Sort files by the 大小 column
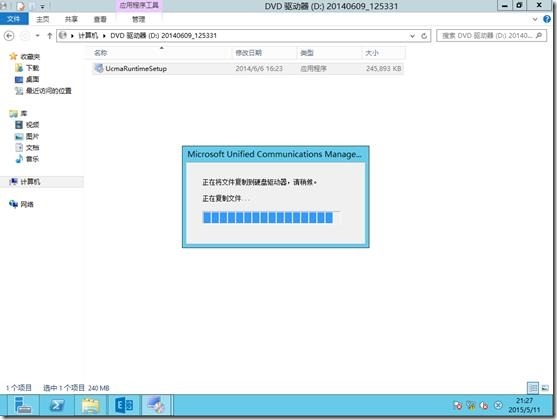 coord(372,53)
